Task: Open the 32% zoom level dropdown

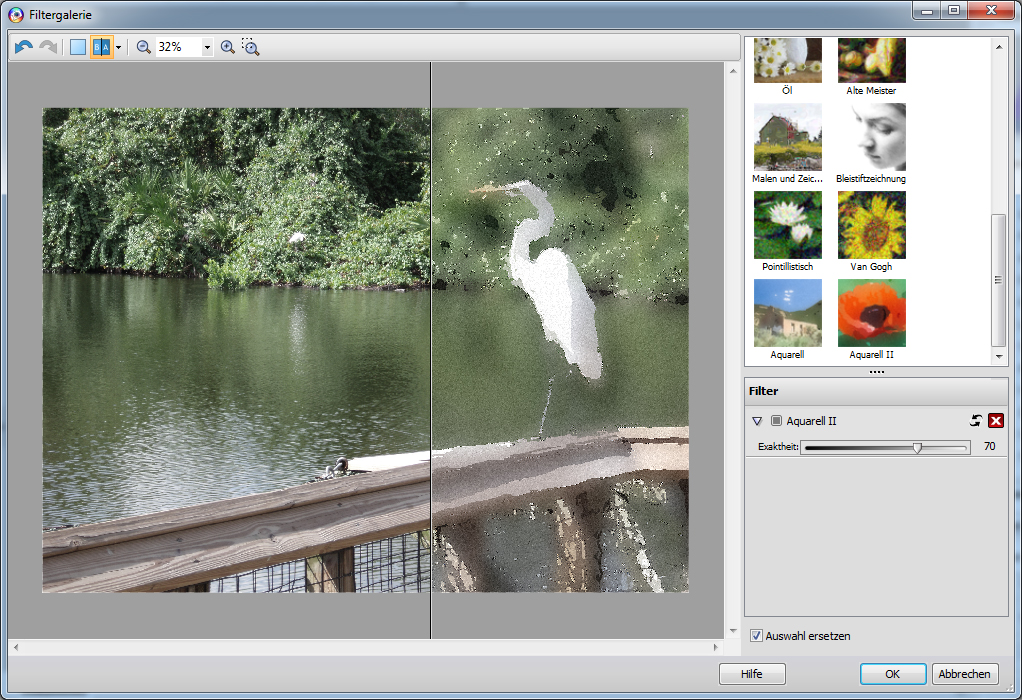Action: [207, 47]
